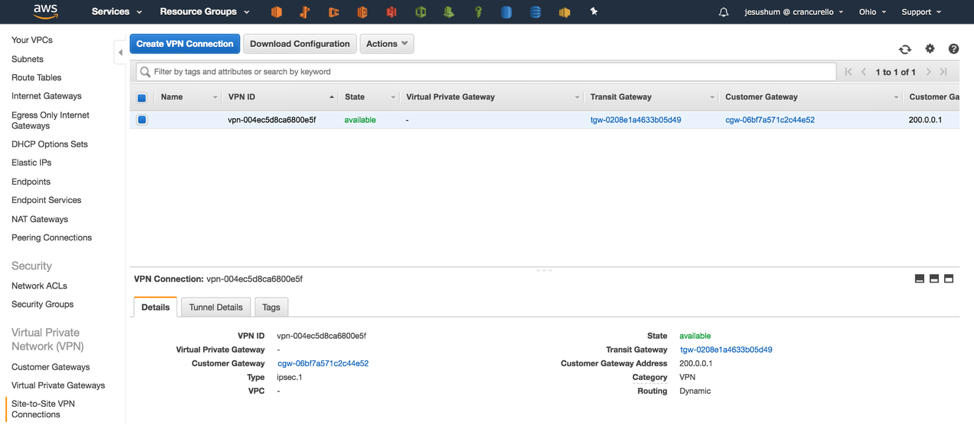Open Security Groups in sidebar

click(x=42, y=304)
